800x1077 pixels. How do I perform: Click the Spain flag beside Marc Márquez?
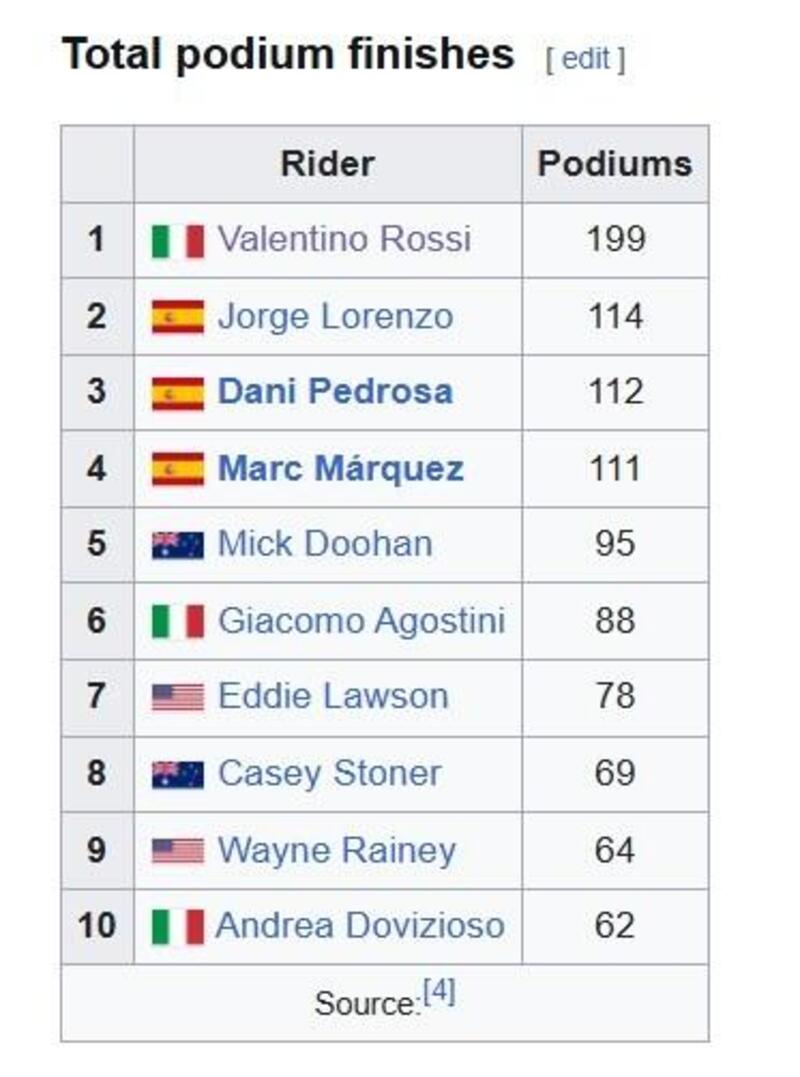click(177, 469)
